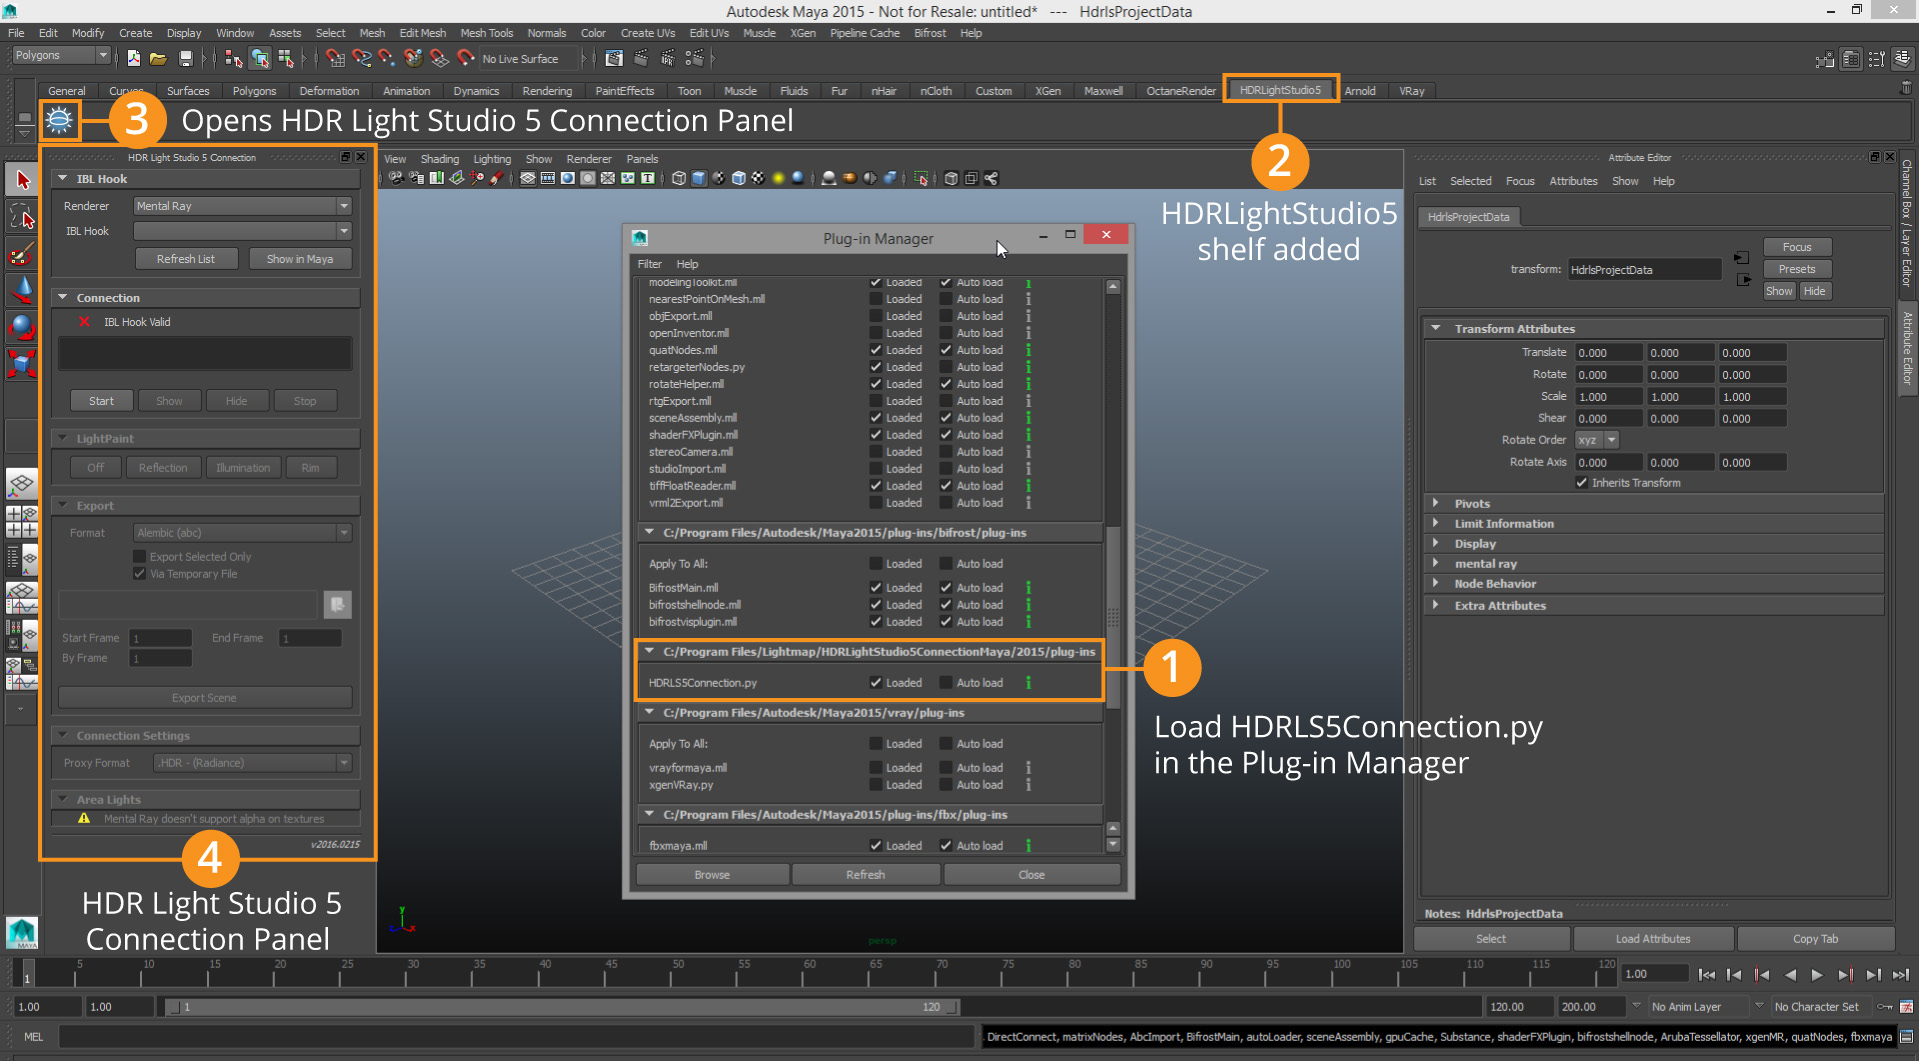The width and height of the screenshot is (1919, 1061).
Task: Click the info icon for fbxmaya.mll
Action: tap(1028, 846)
